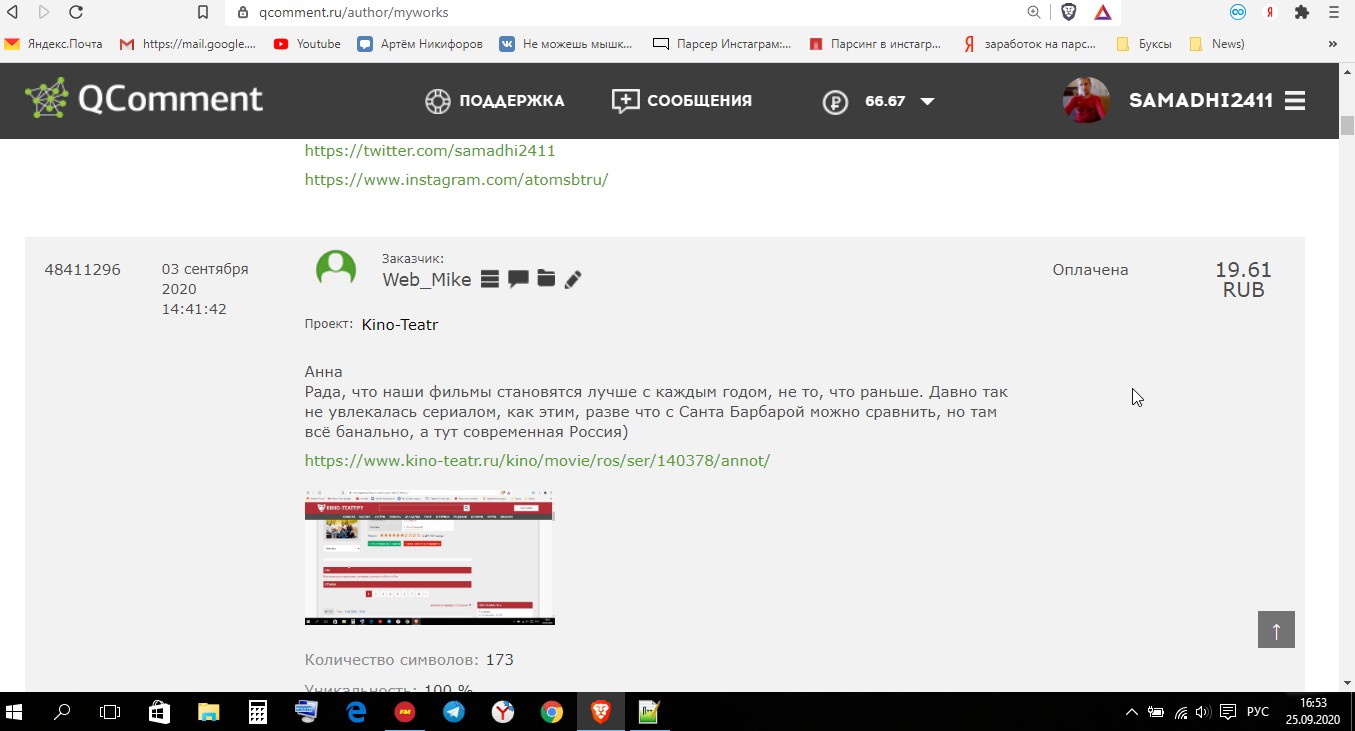Click the SAMADHI2411 profile avatar
Viewport: 1355px width, 731px height.
(1086, 100)
